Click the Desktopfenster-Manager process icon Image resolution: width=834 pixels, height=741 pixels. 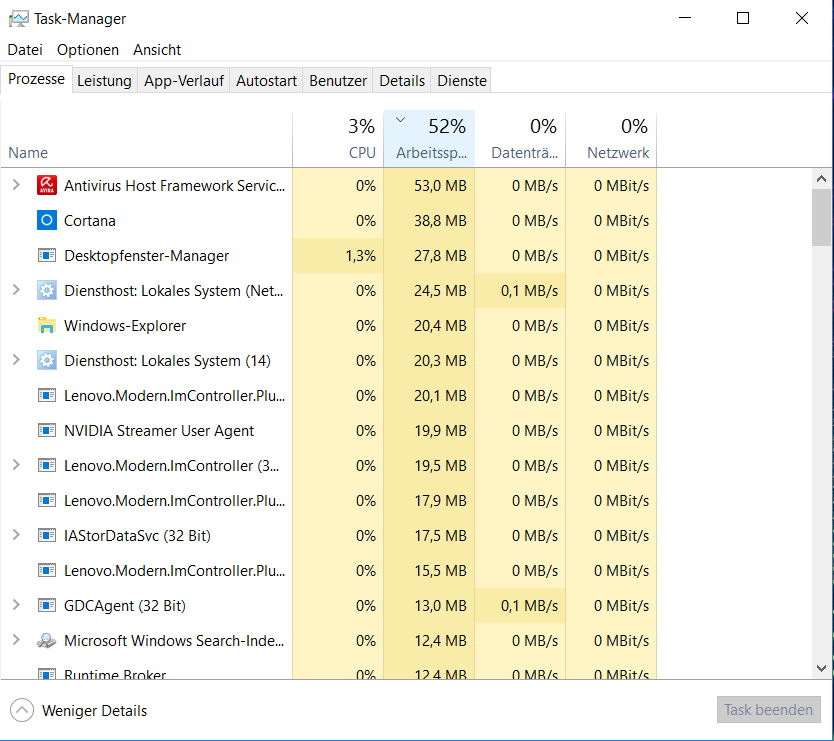pyautogui.click(x=47, y=255)
